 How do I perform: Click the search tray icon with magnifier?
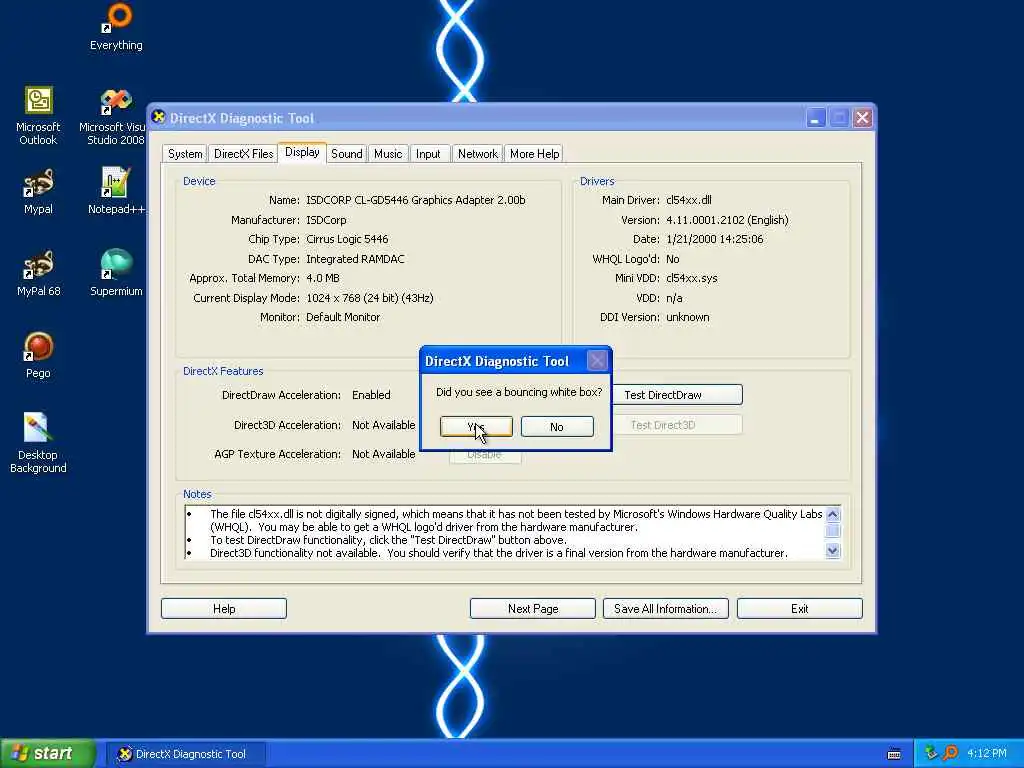pos(950,753)
